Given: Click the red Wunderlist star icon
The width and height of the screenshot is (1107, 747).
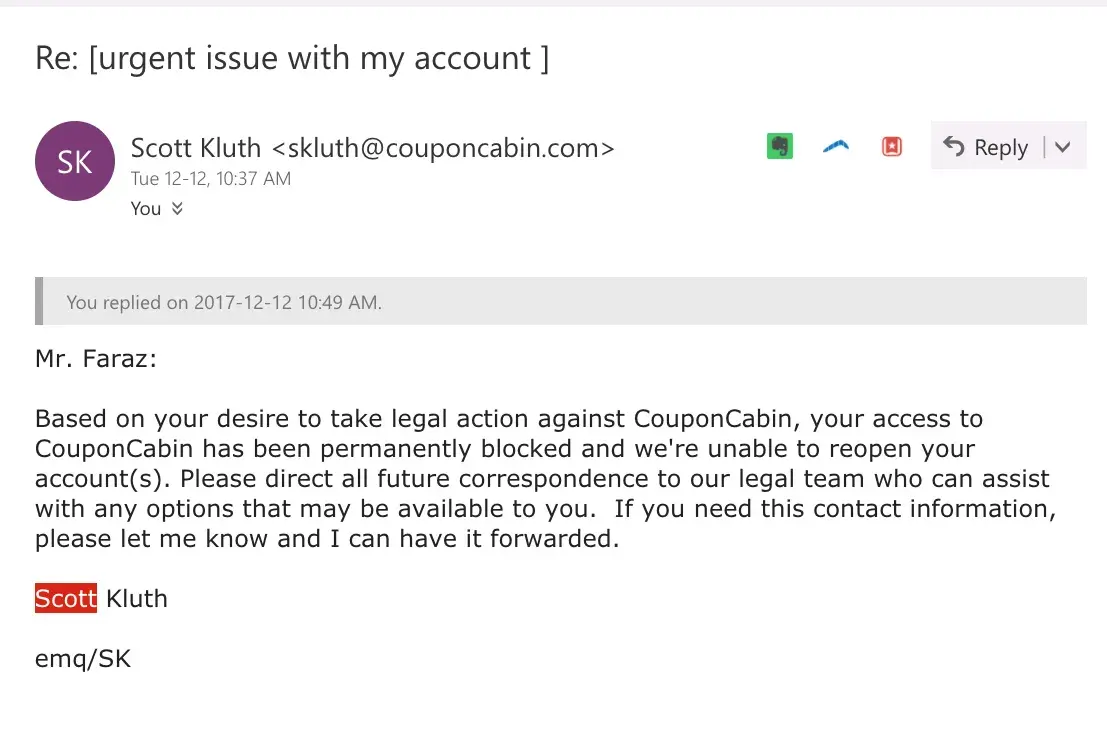Looking at the screenshot, I should click(x=892, y=147).
